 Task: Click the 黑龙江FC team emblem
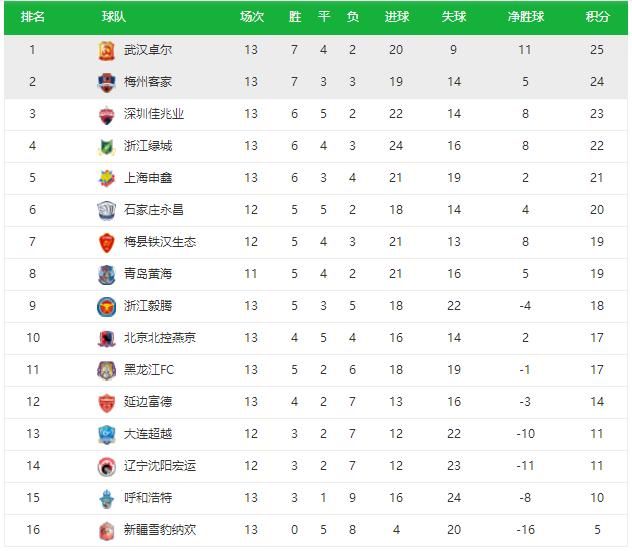pos(106,370)
